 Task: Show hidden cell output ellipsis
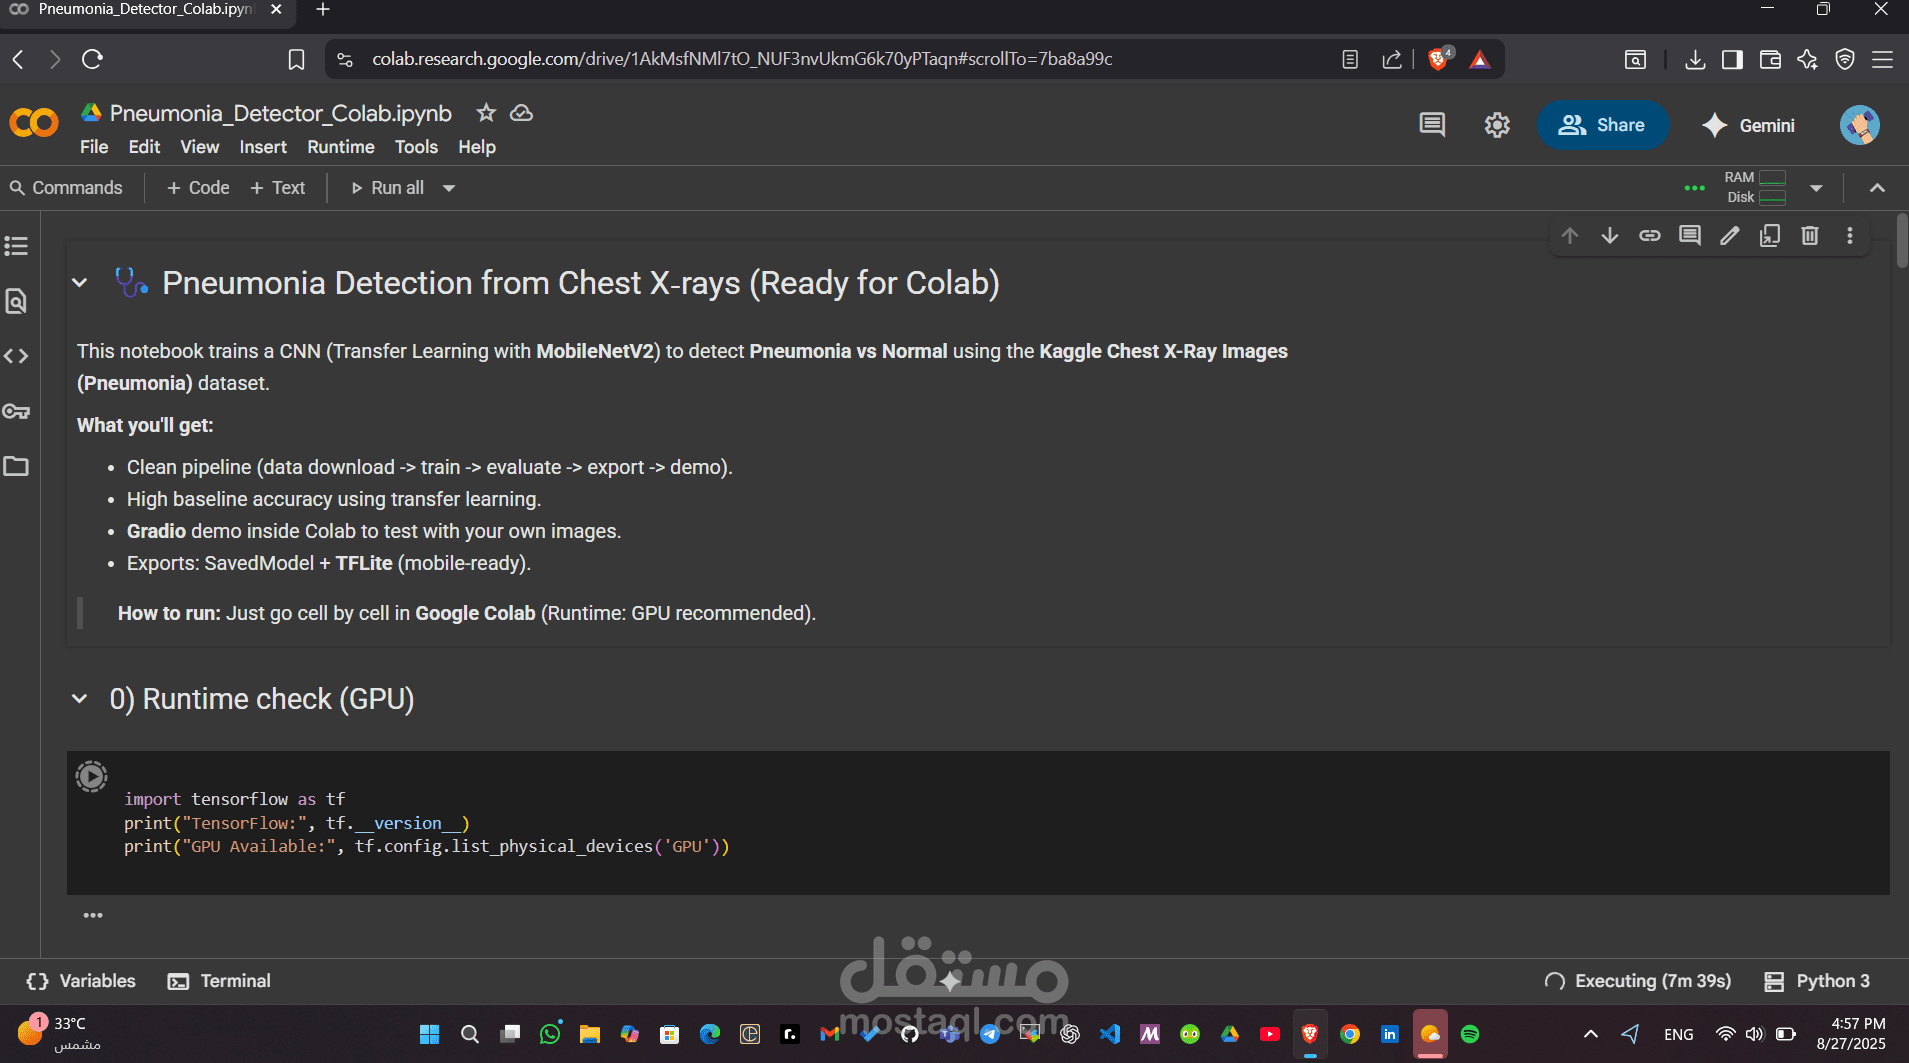click(x=93, y=915)
